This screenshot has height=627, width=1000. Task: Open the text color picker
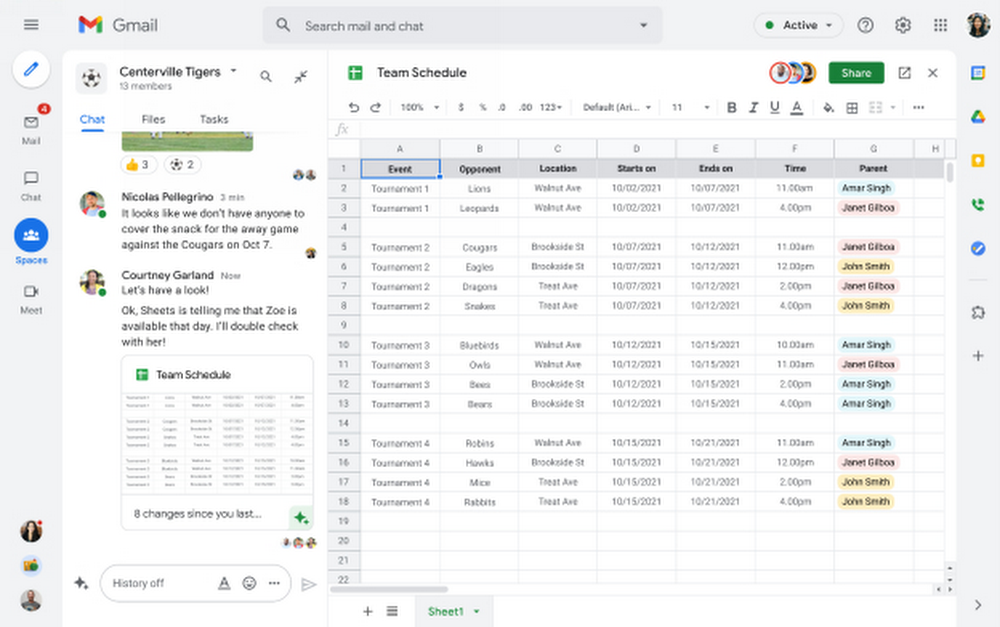pyautogui.click(x=797, y=107)
